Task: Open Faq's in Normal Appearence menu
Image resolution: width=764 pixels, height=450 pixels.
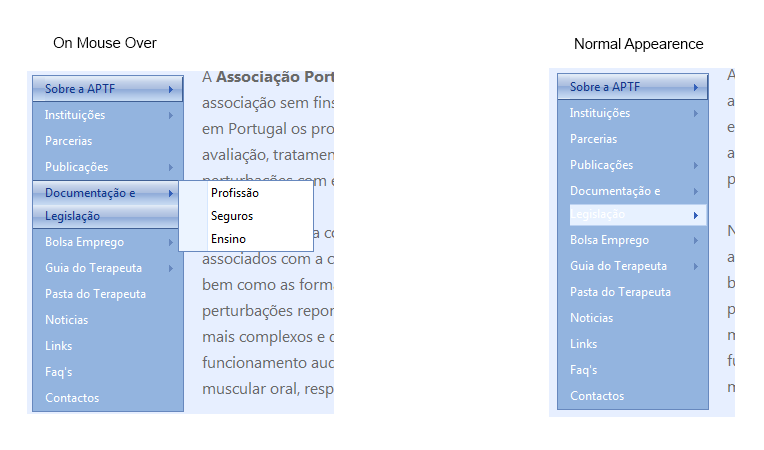Action: click(583, 370)
